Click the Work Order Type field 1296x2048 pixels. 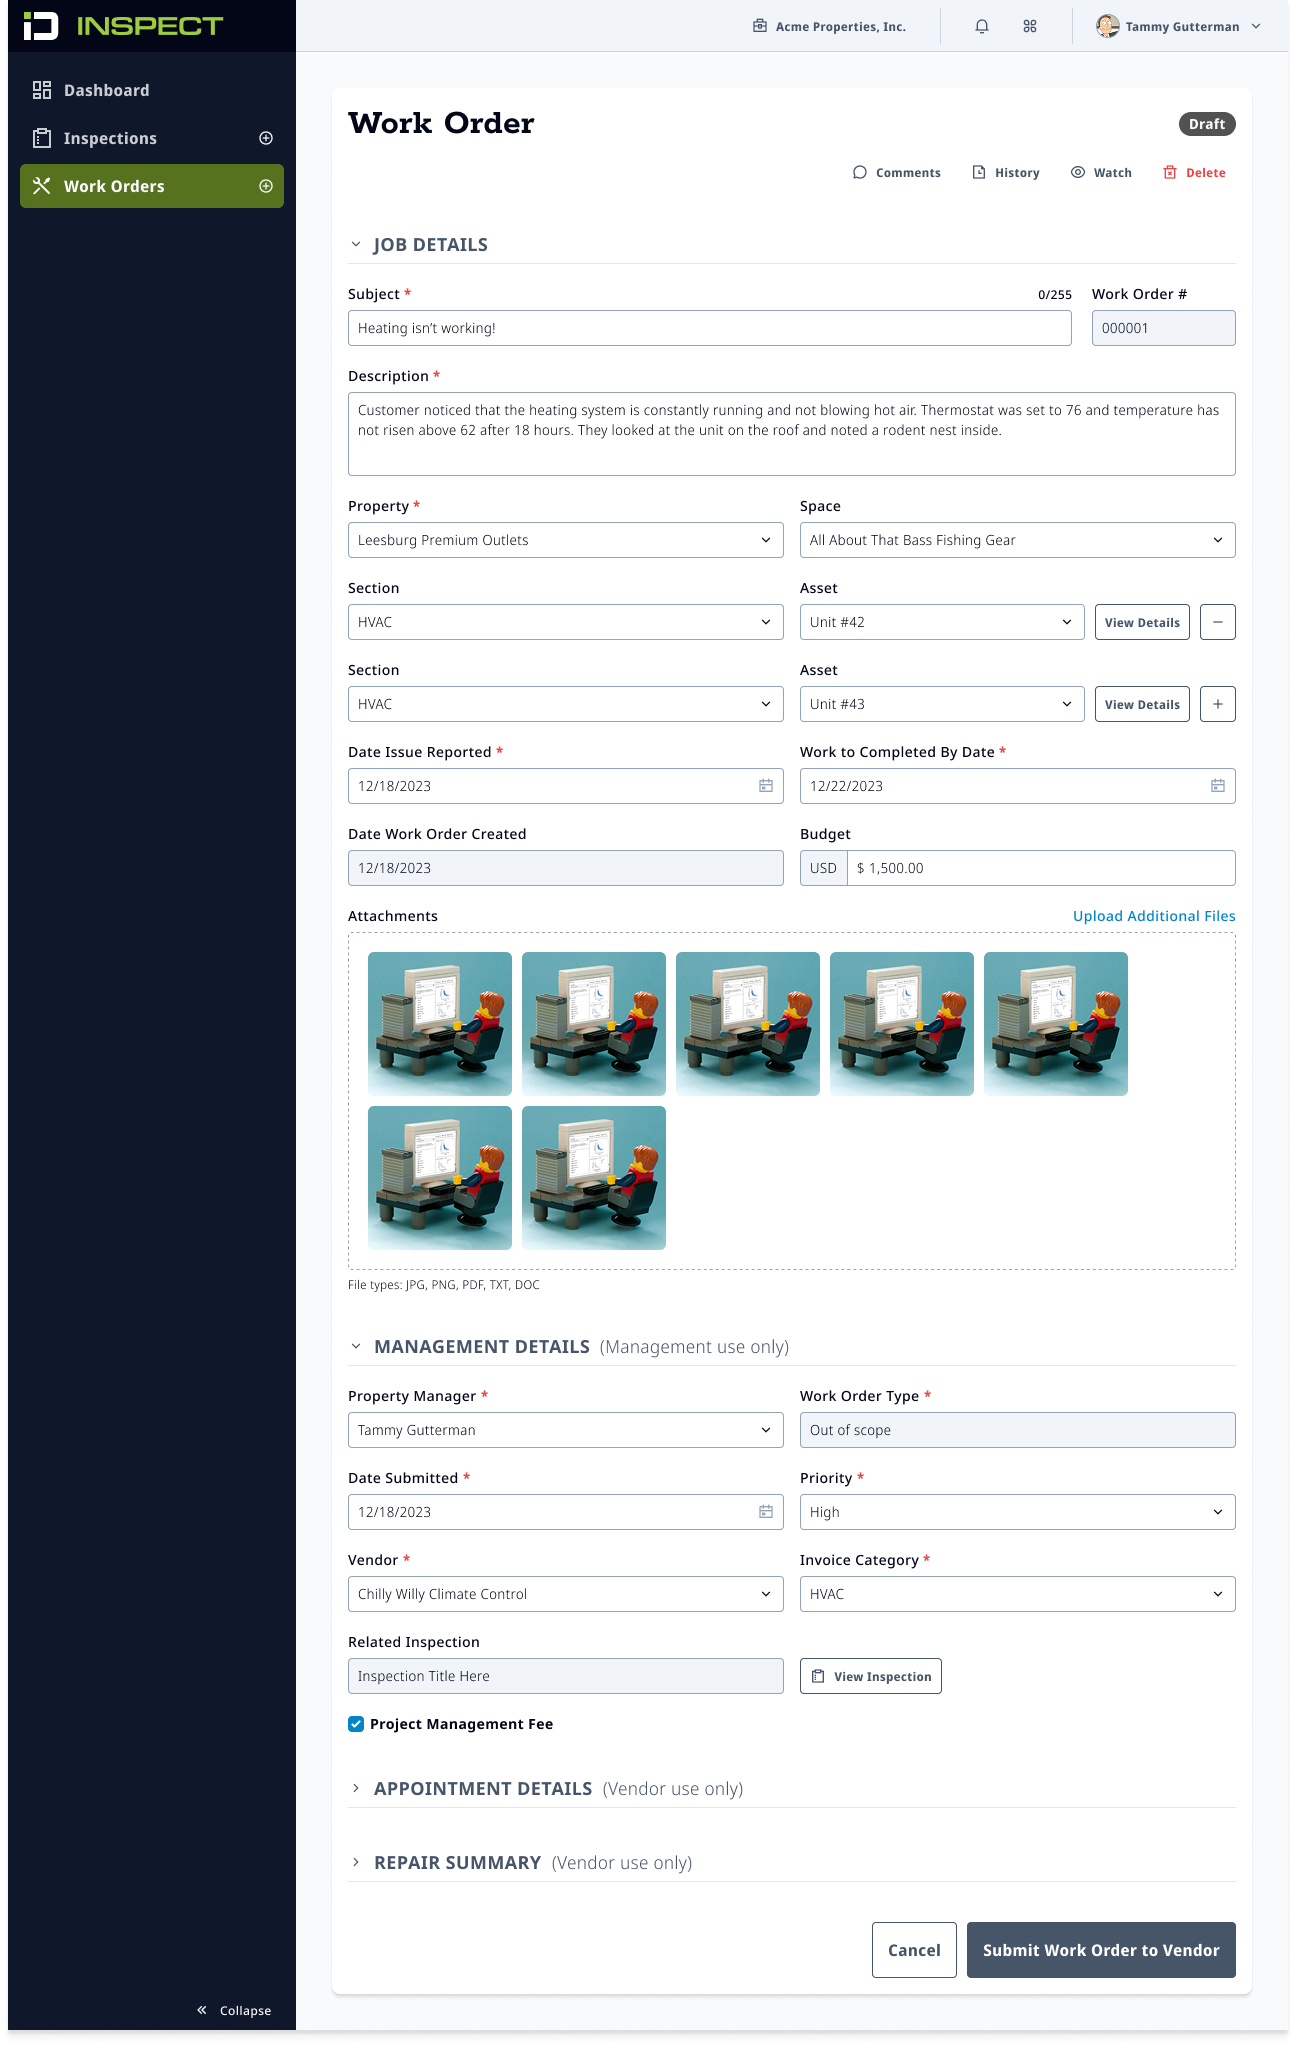1018,1430
